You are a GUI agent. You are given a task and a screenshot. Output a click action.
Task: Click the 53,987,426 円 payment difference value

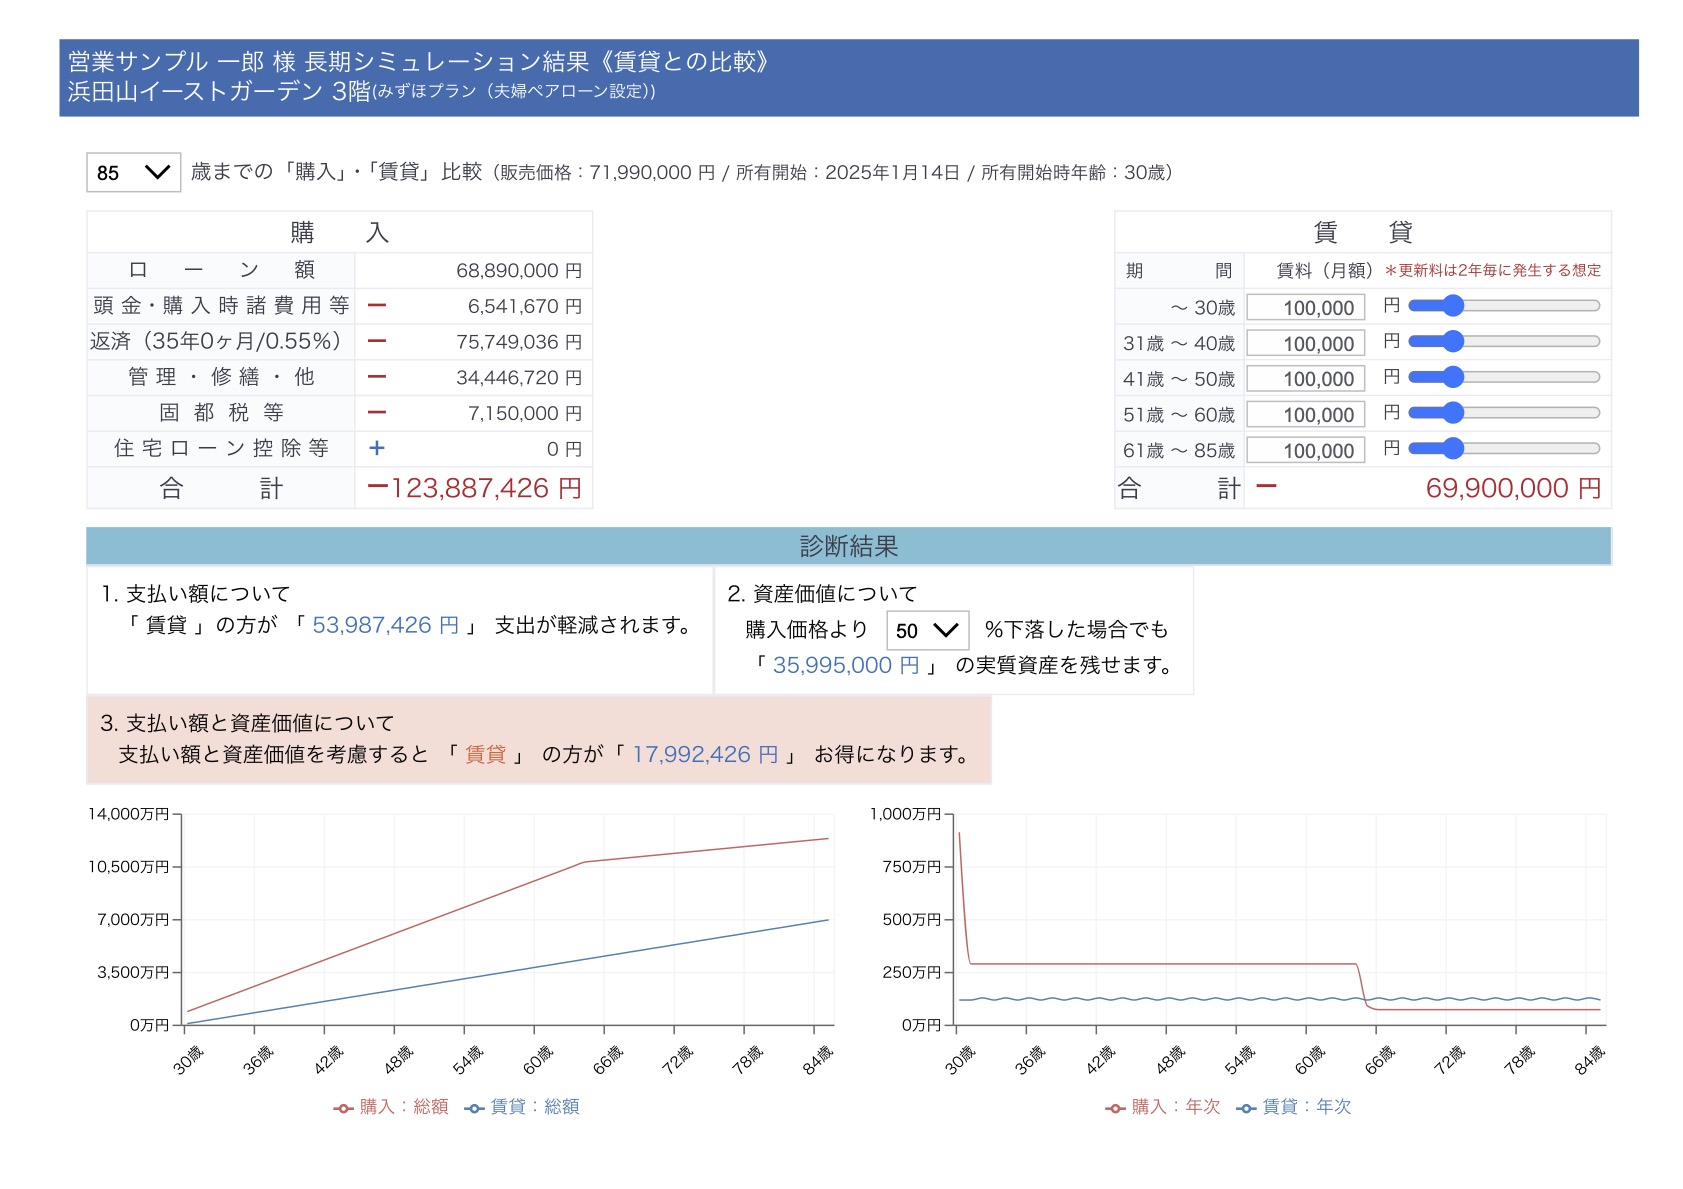(x=385, y=625)
